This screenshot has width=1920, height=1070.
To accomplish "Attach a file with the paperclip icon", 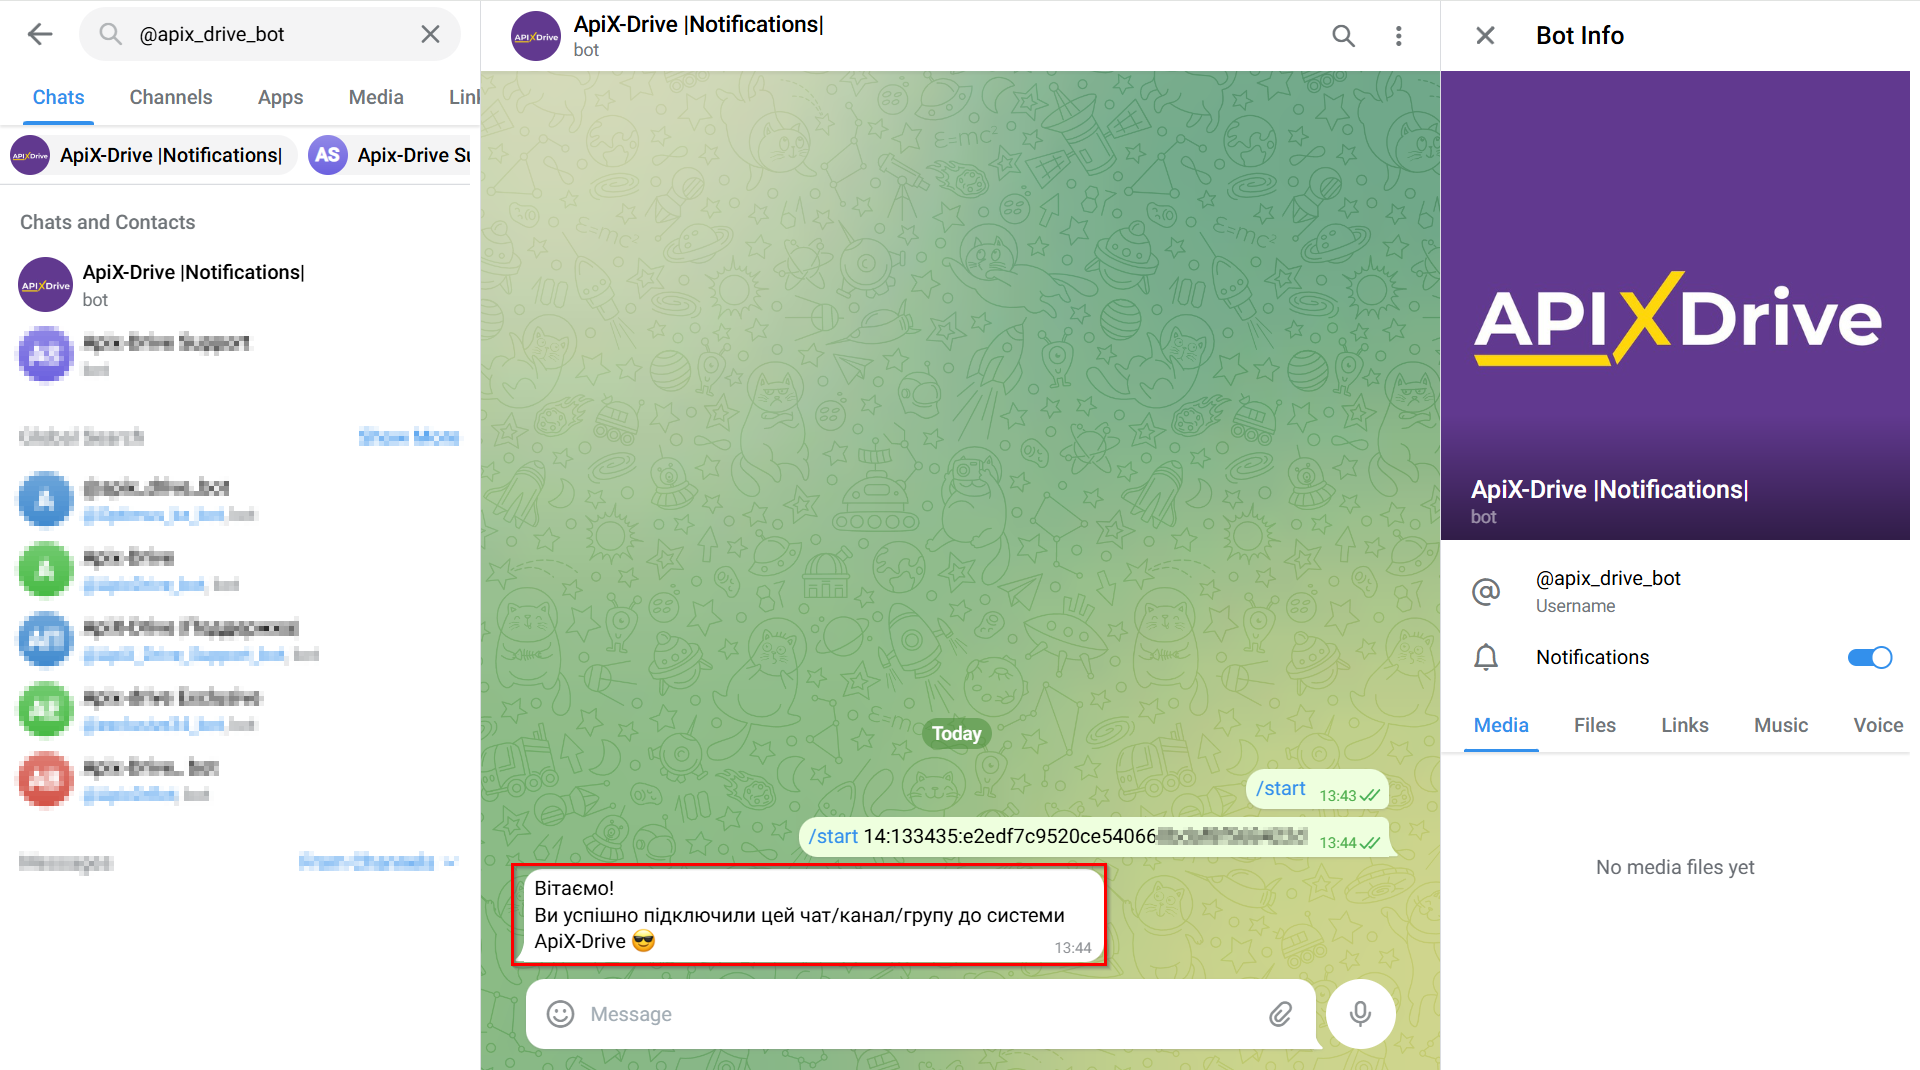I will pos(1280,1014).
